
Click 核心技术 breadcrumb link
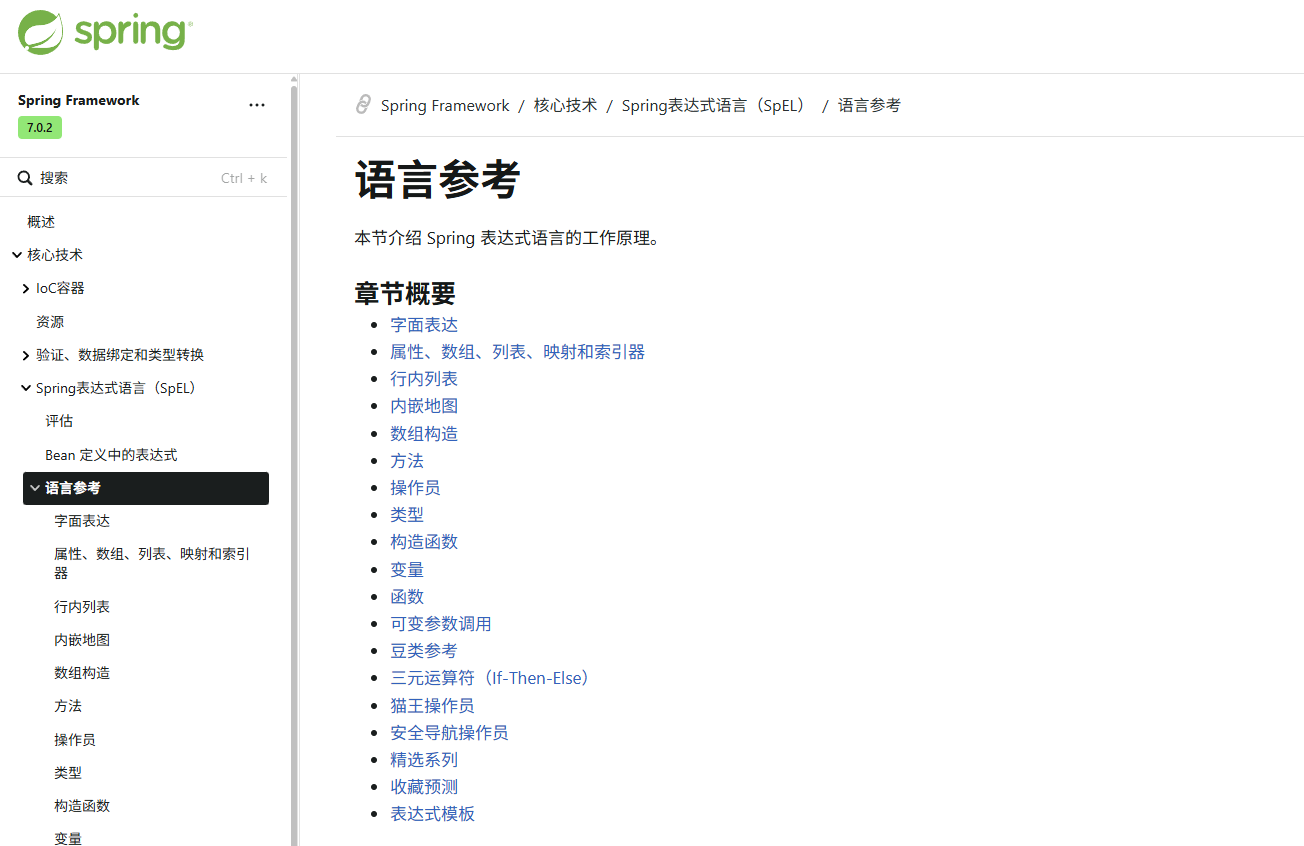coord(565,105)
